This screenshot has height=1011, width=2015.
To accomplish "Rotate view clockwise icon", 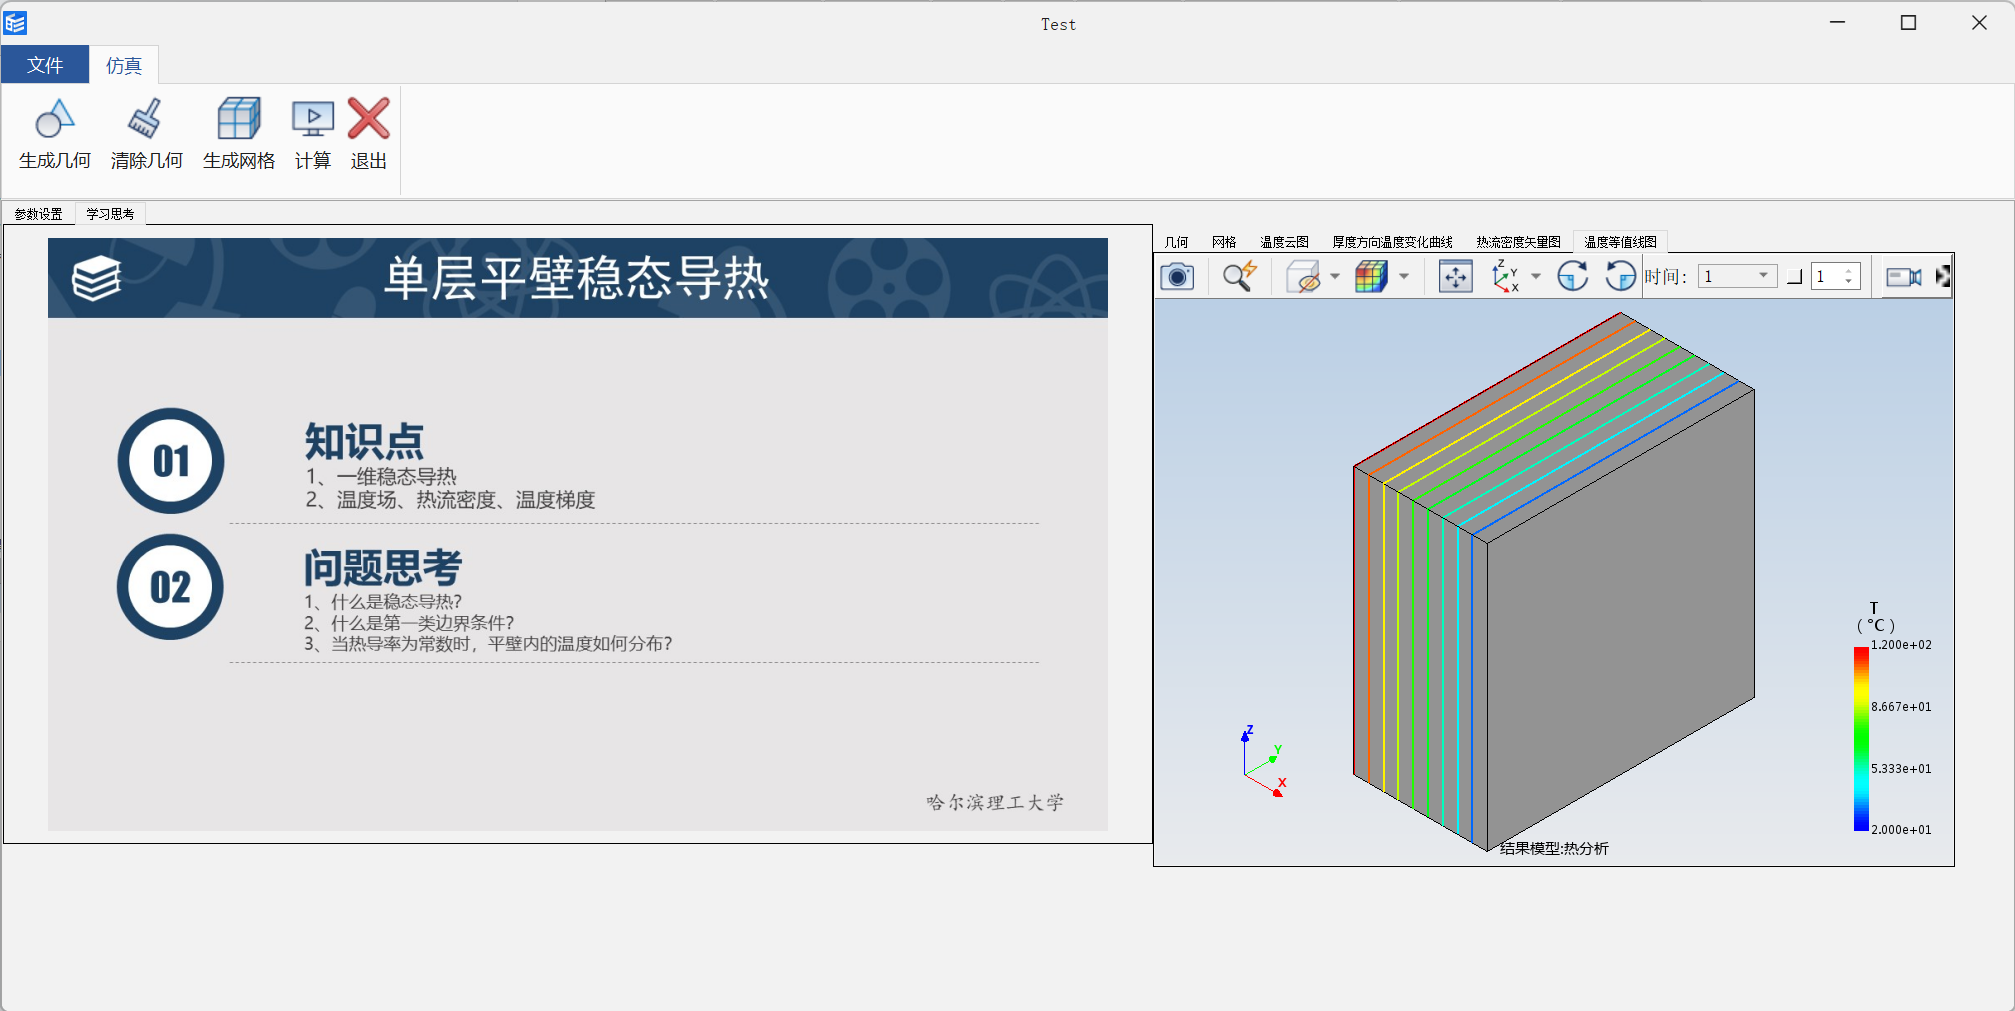I will 1572,276.
